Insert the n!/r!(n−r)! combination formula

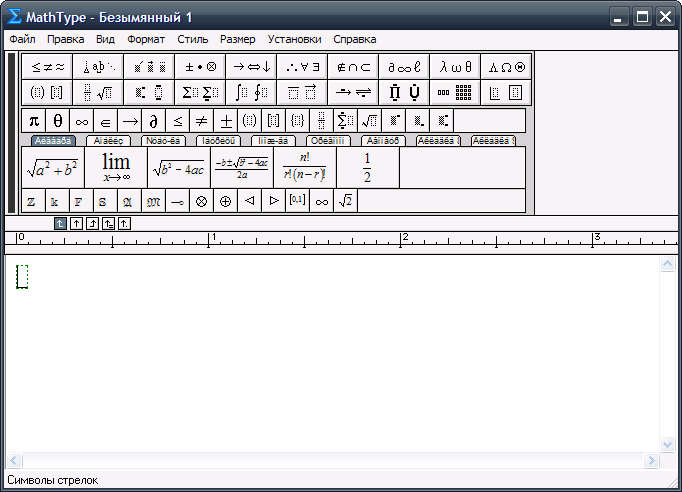[x=304, y=167]
